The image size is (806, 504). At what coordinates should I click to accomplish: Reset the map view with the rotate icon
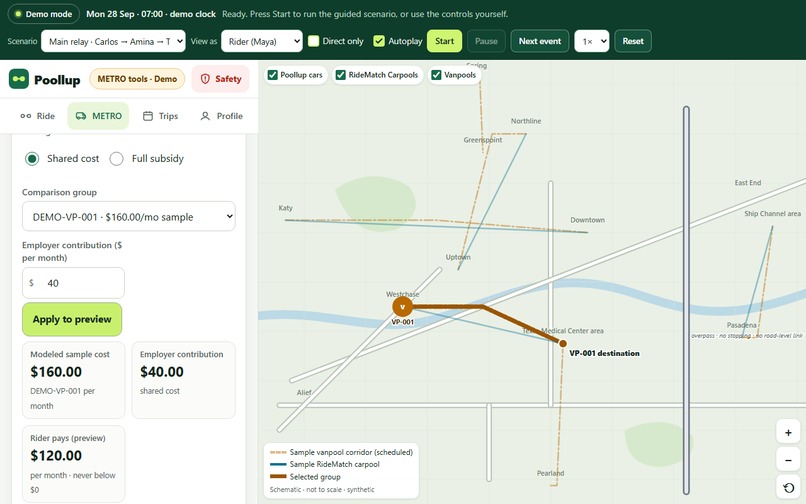point(788,488)
